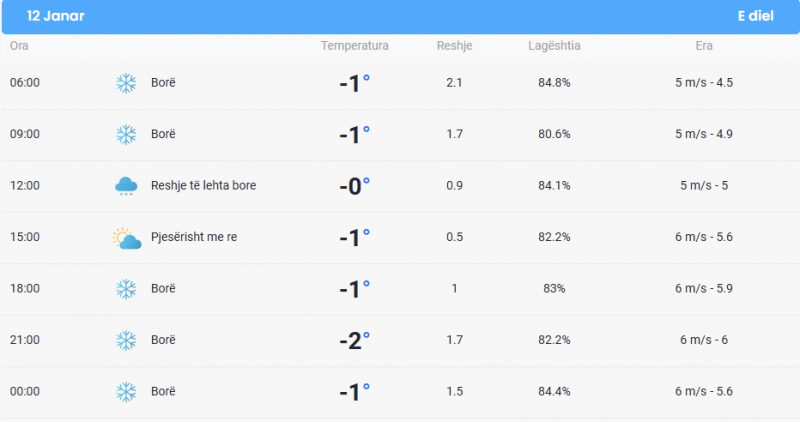
Task: Click the Reshje column header
Action: pos(455,46)
